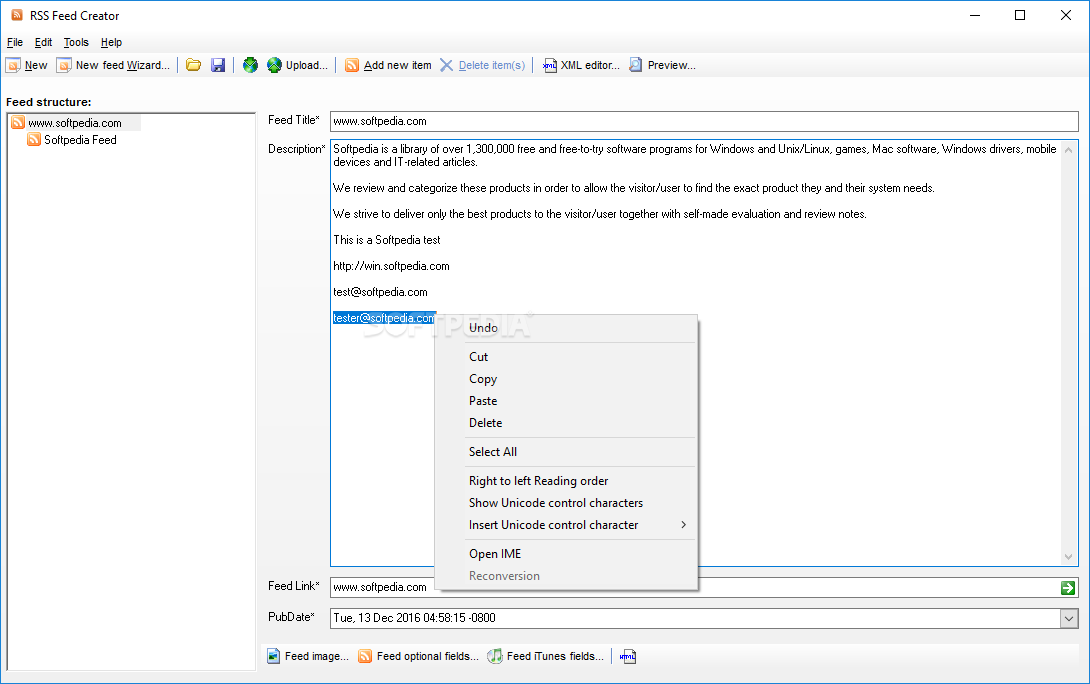Open Feed image settings
The image size is (1090, 684).
click(x=308, y=656)
